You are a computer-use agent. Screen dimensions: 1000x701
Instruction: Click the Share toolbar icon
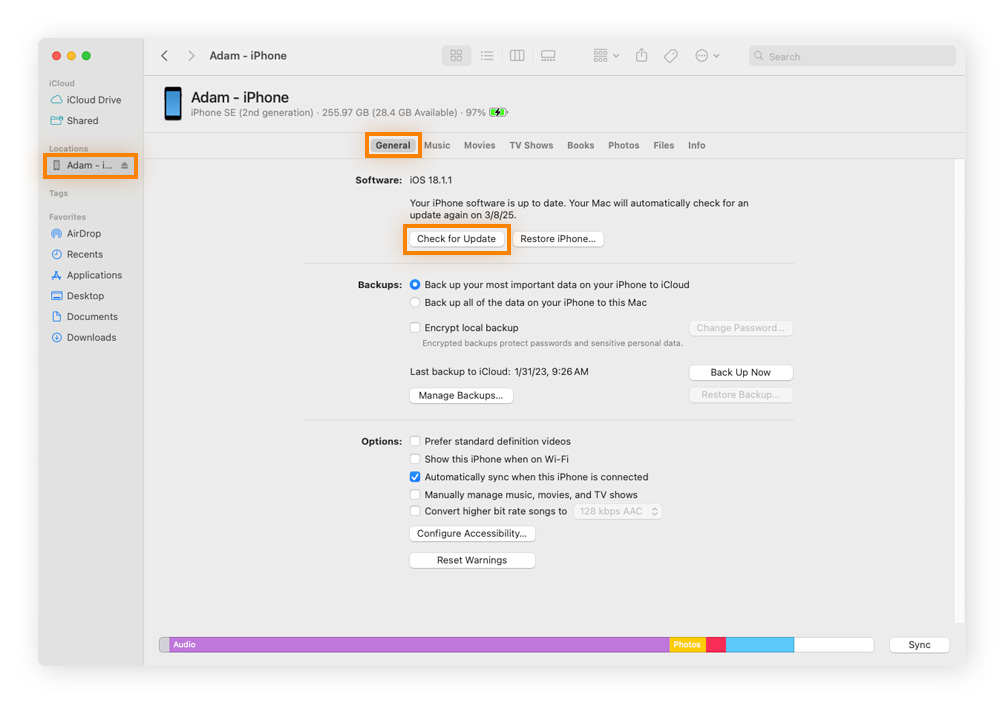click(642, 56)
